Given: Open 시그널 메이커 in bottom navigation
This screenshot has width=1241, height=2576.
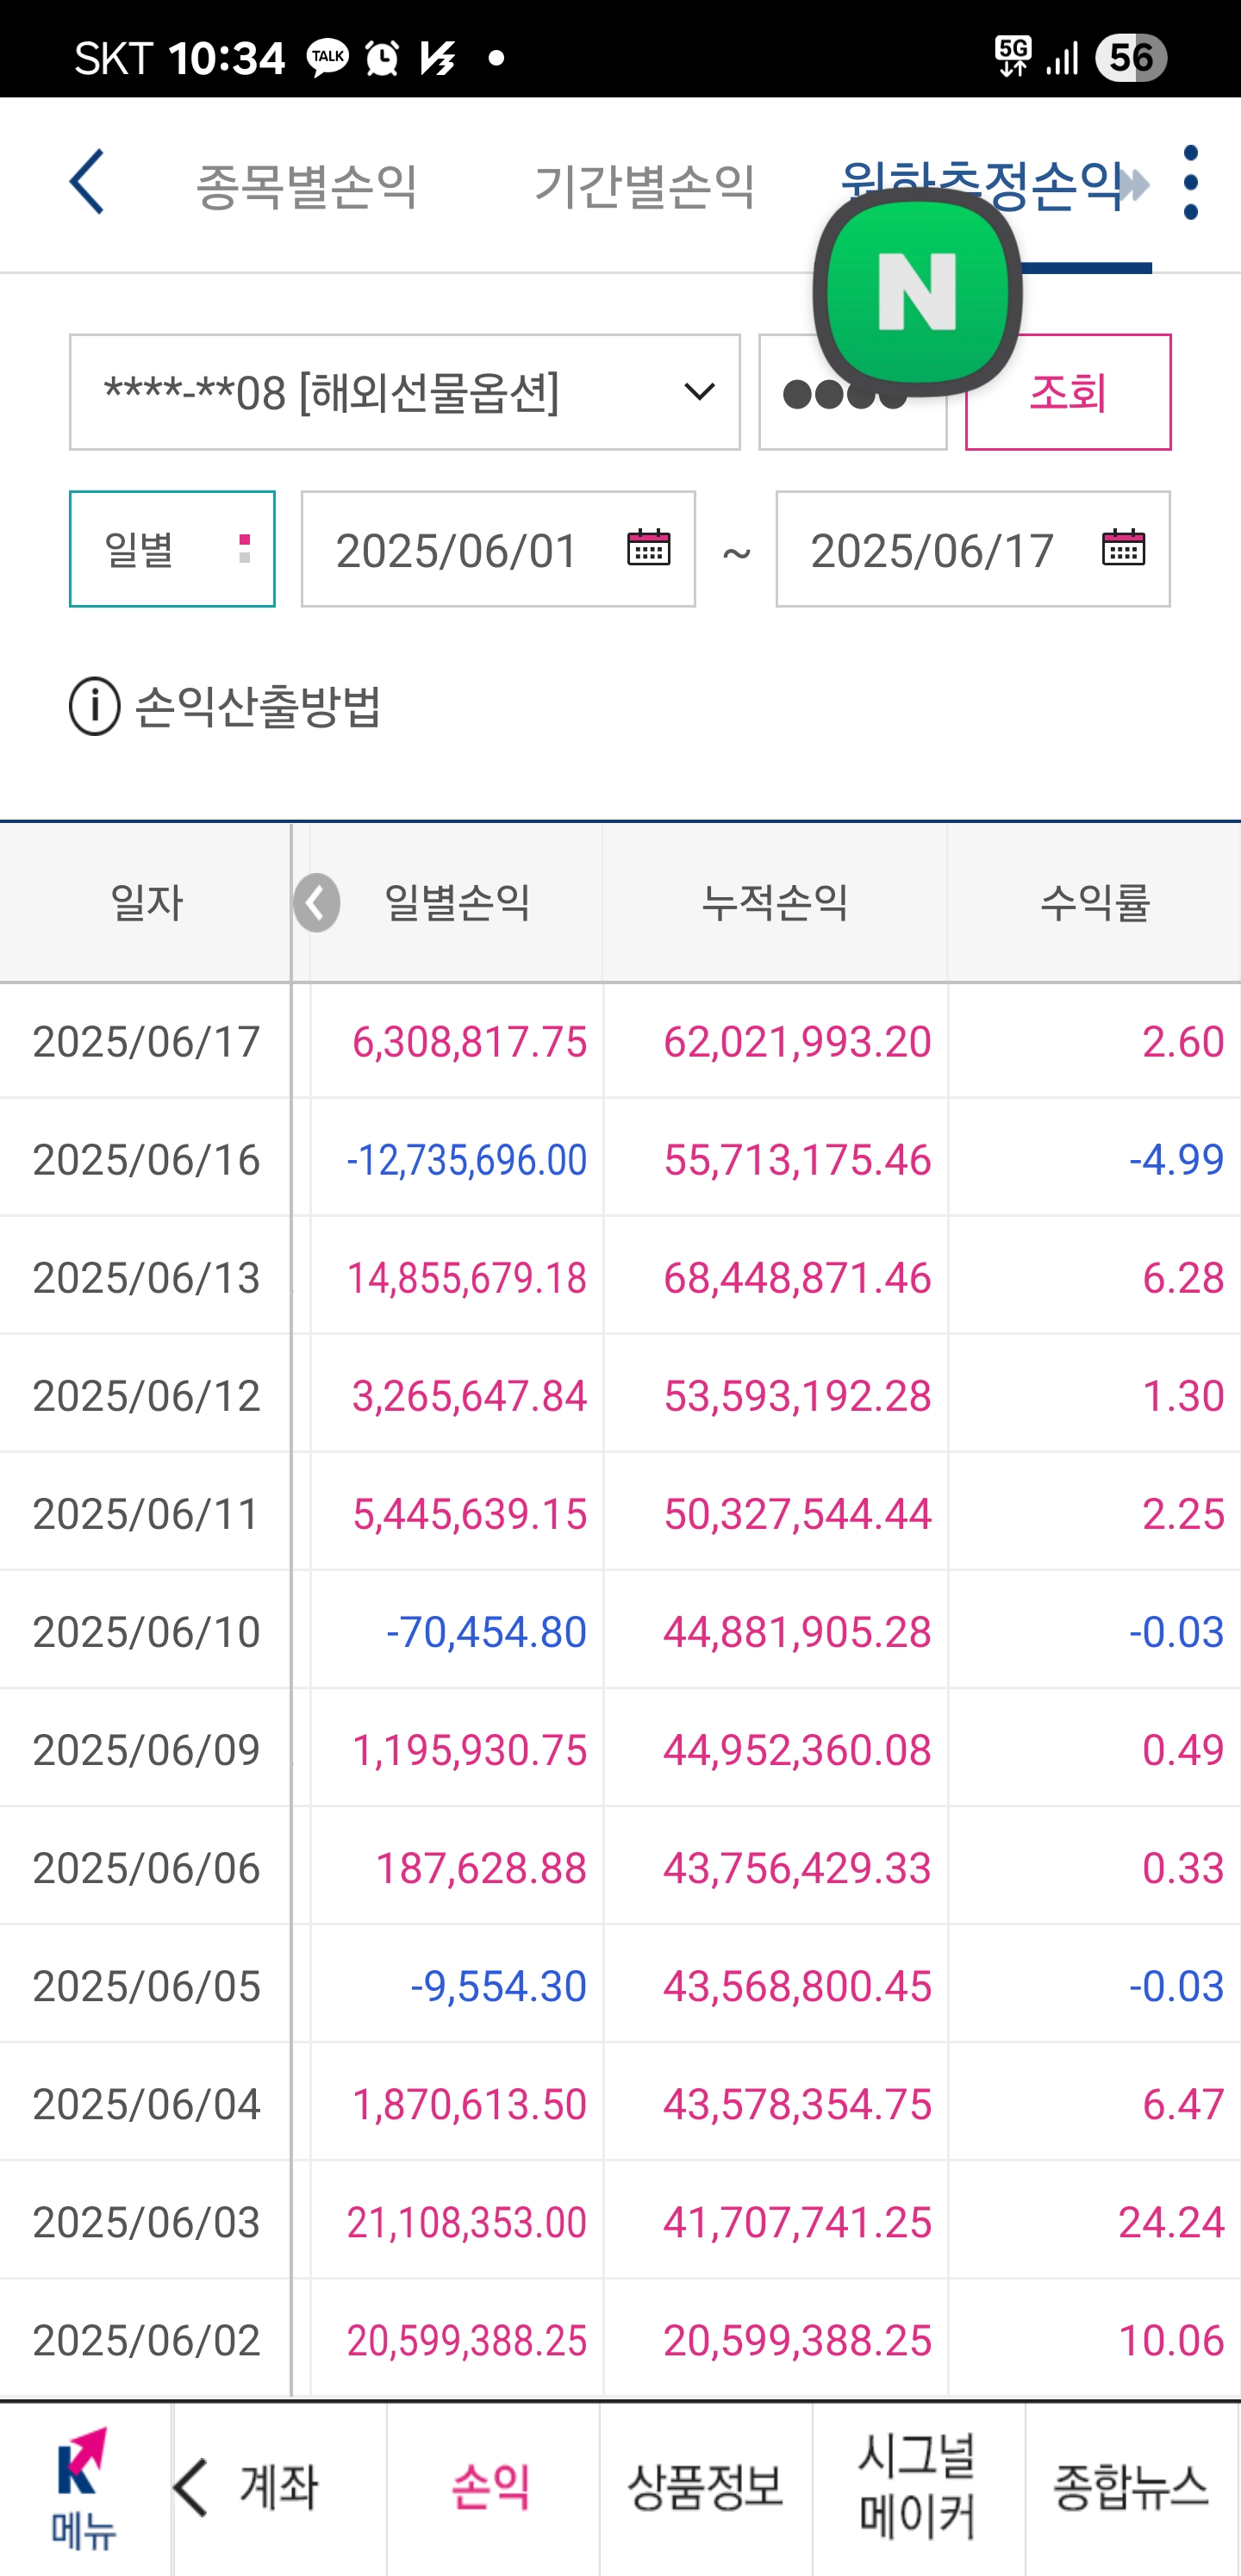Looking at the screenshot, I should point(918,2487).
